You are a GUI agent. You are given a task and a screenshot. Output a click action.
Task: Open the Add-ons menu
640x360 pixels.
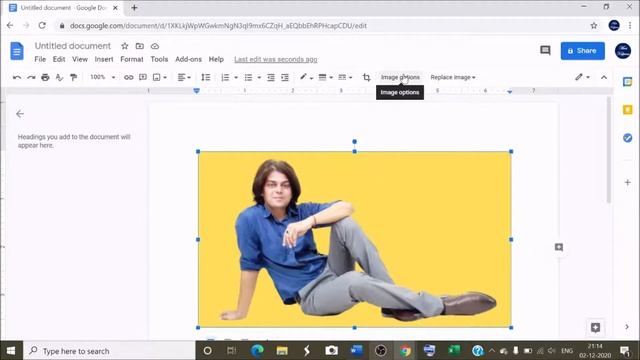click(188, 59)
